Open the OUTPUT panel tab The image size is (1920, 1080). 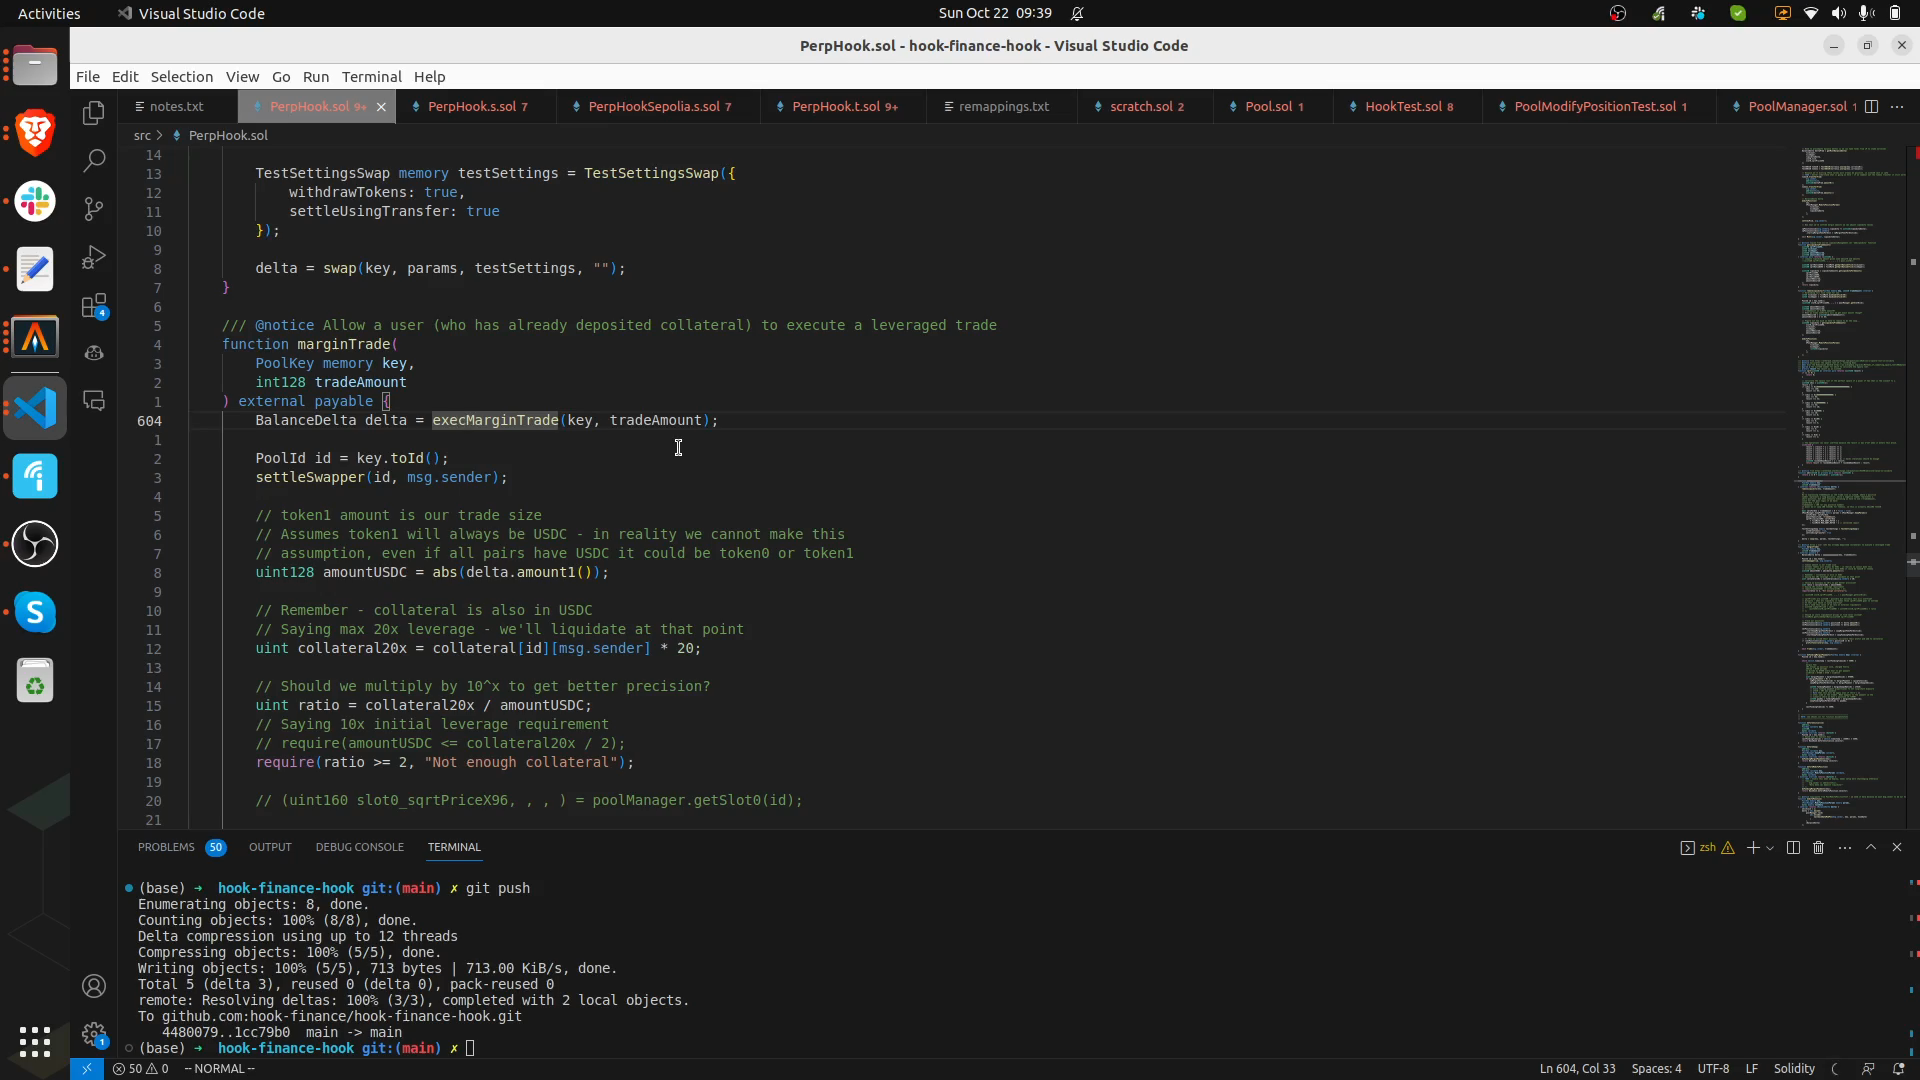(270, 848)
